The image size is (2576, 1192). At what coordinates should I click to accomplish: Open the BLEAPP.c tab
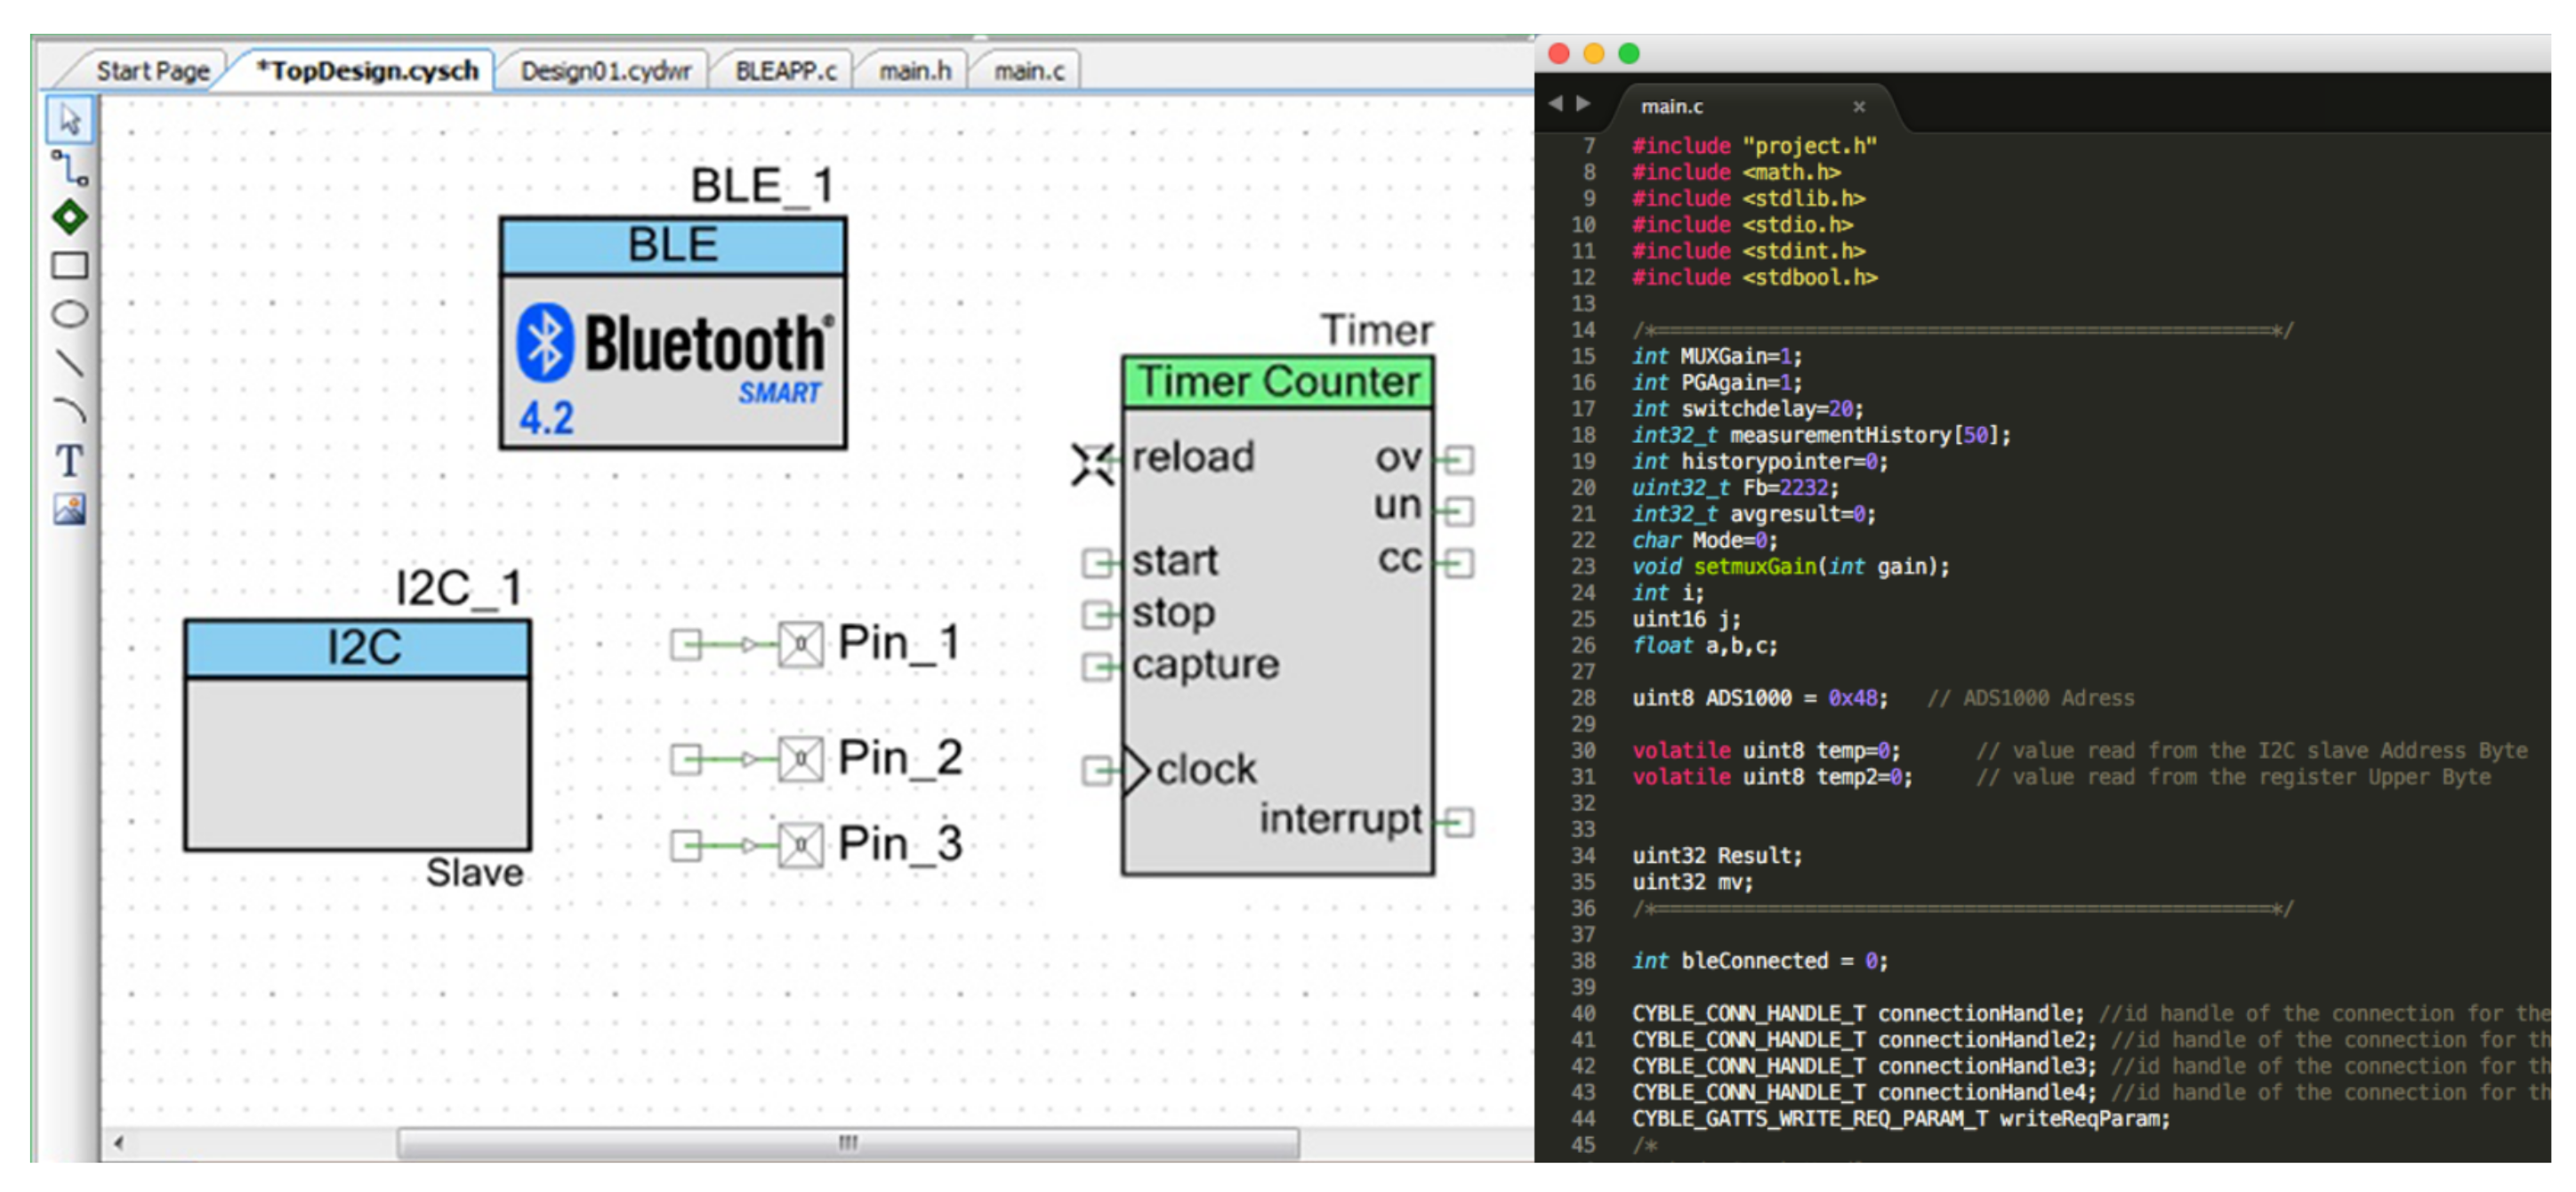coord(785,71)
